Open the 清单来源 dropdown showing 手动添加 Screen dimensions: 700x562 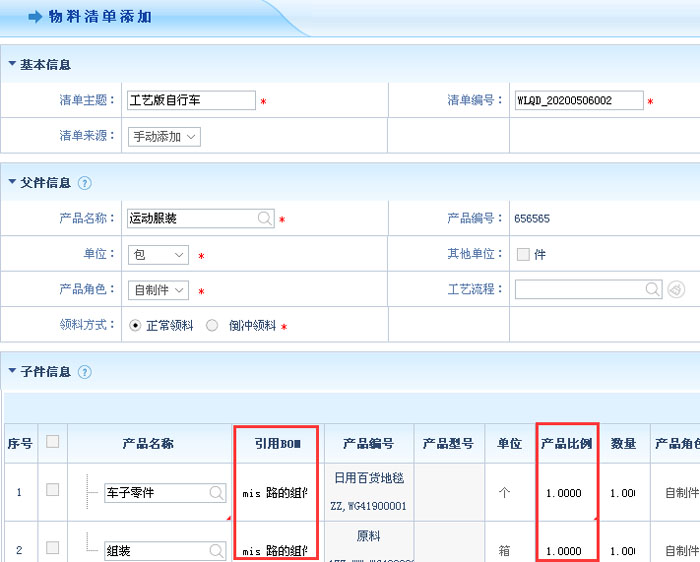(x=165, y=136)
